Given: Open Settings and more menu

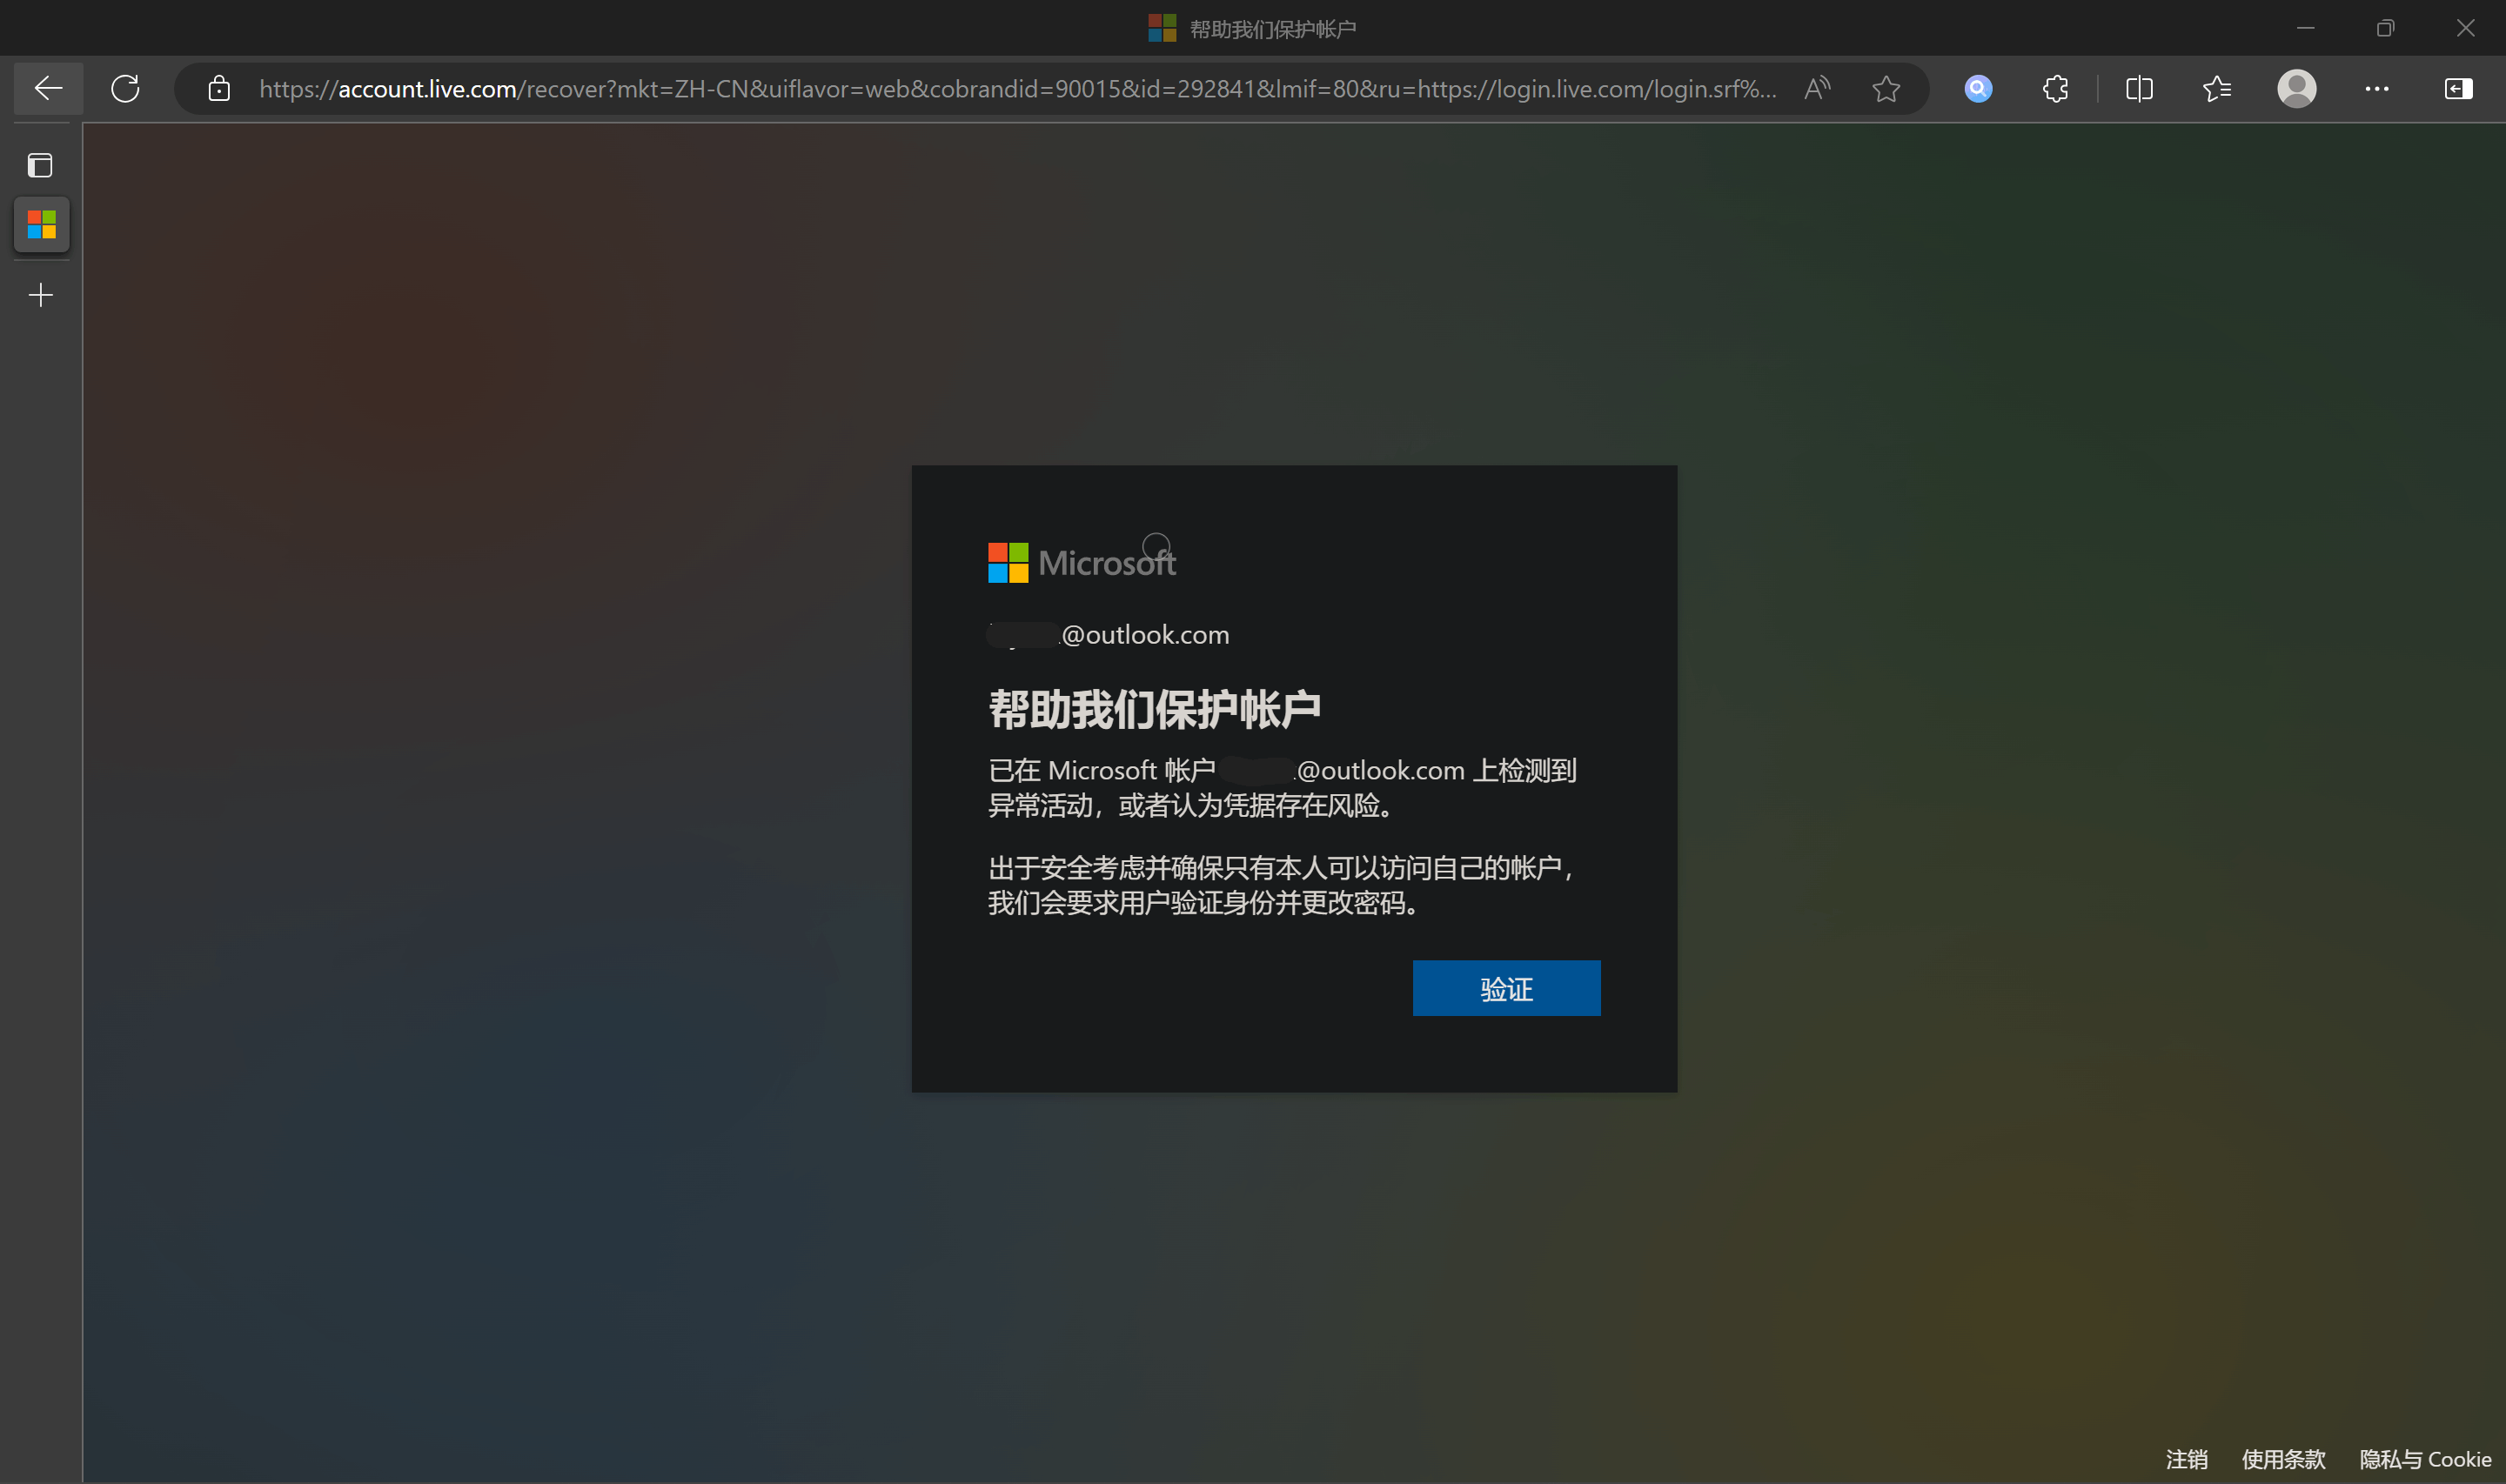Looking at the screenshot, I should click(x=2377, y=88).
